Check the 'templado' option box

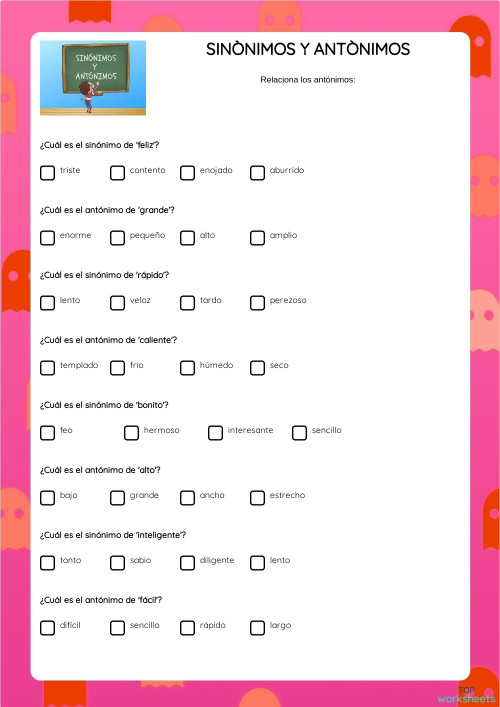click(x=47, y=368)
